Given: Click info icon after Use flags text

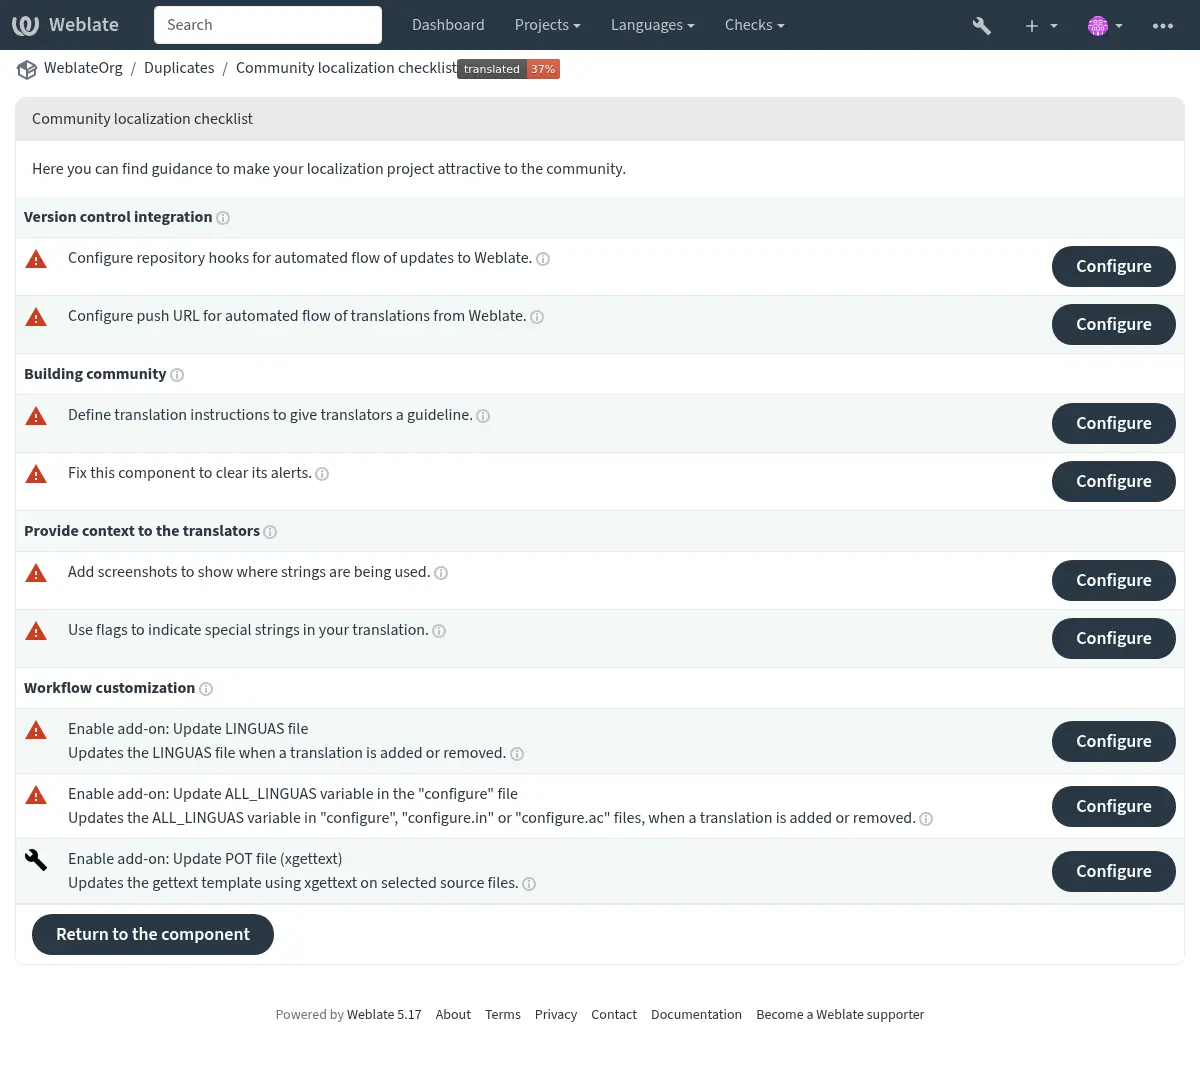Looking at the screenshot, I should (x=439, y=631).
